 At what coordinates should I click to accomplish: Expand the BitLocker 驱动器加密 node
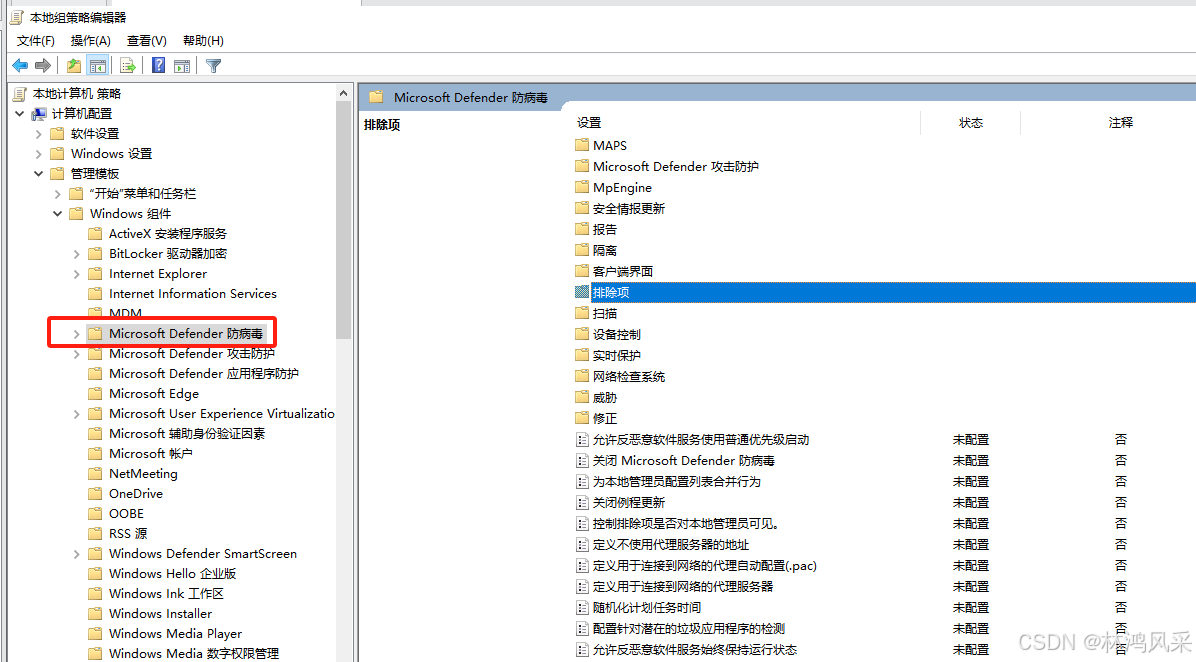point(76,254)
